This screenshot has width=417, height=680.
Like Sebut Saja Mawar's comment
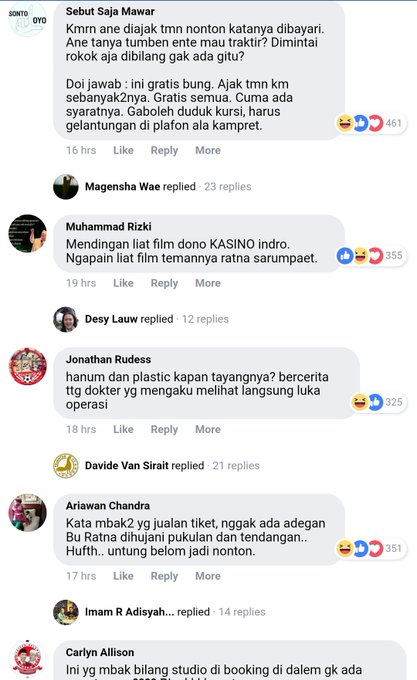click(123, 150)
